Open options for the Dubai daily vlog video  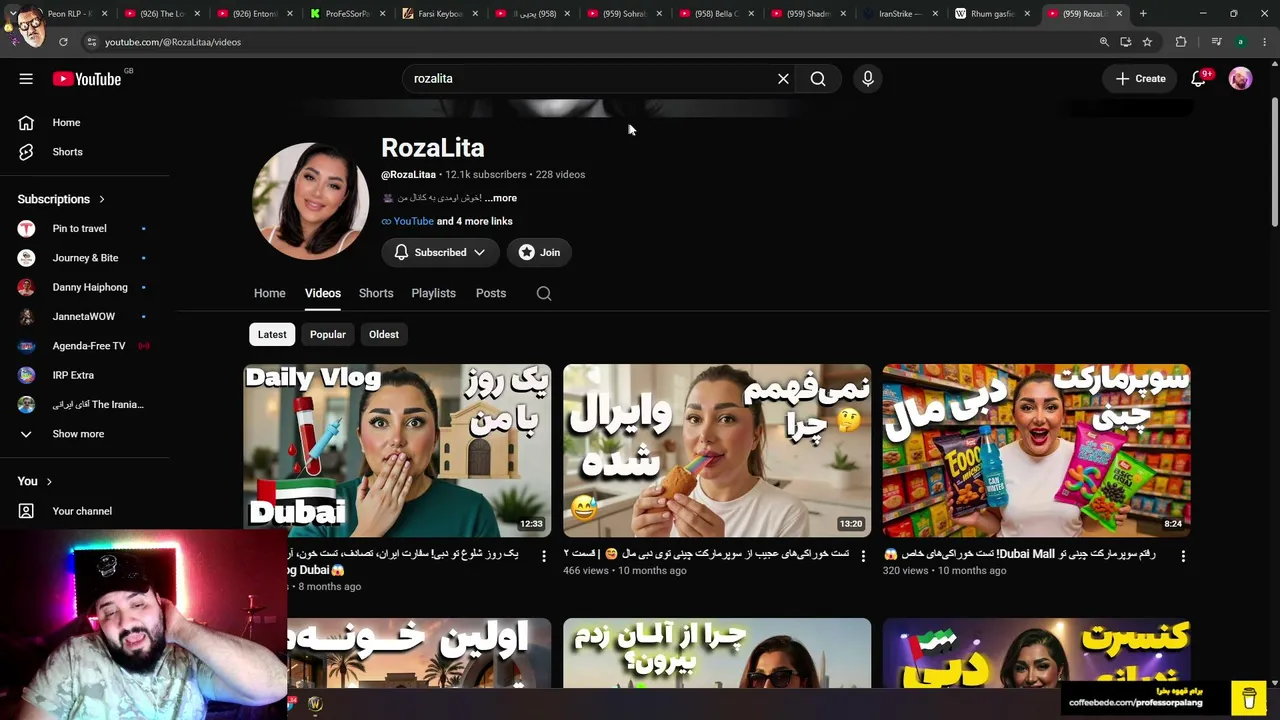(x=544, y=556)
